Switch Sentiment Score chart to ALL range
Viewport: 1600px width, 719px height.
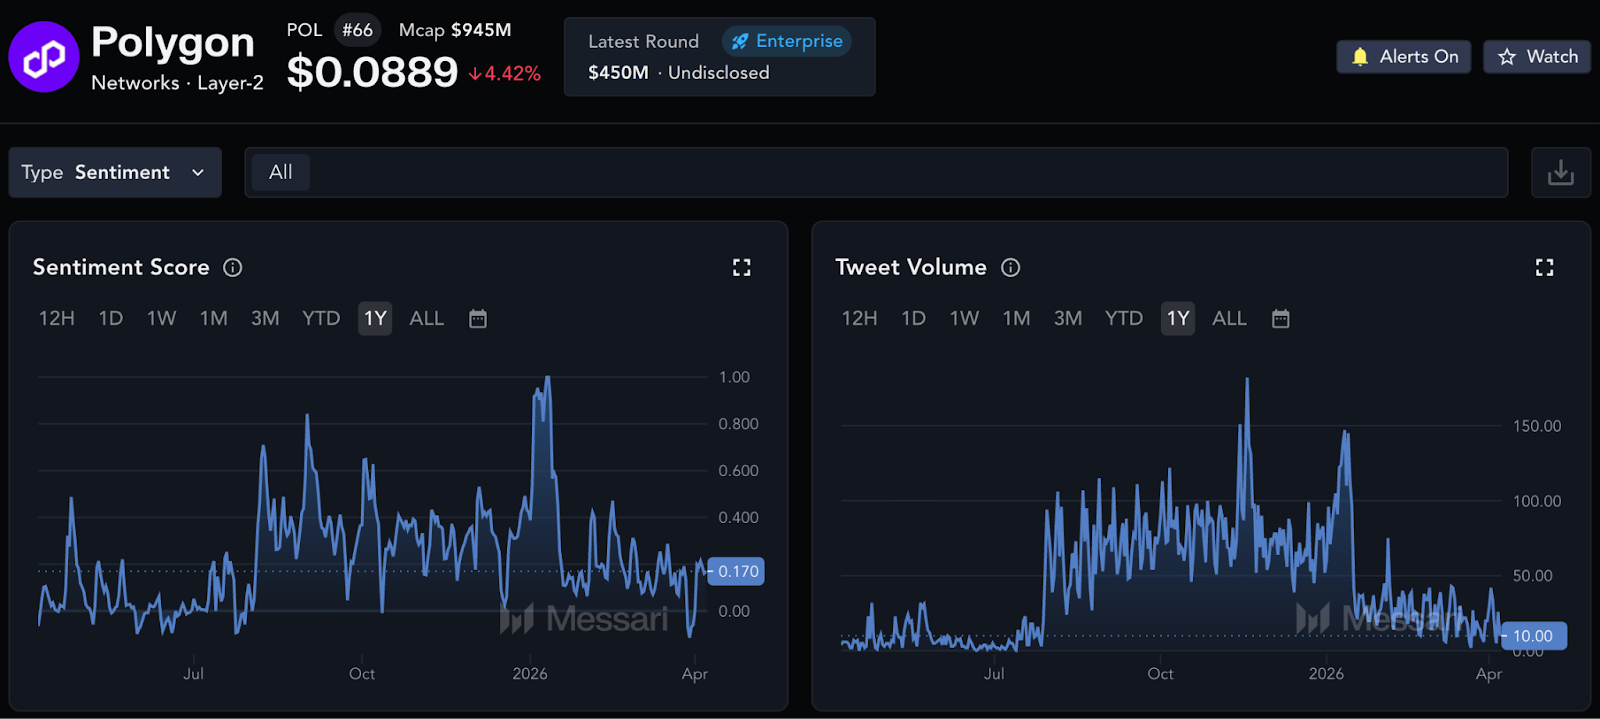[x=426, y=319]
